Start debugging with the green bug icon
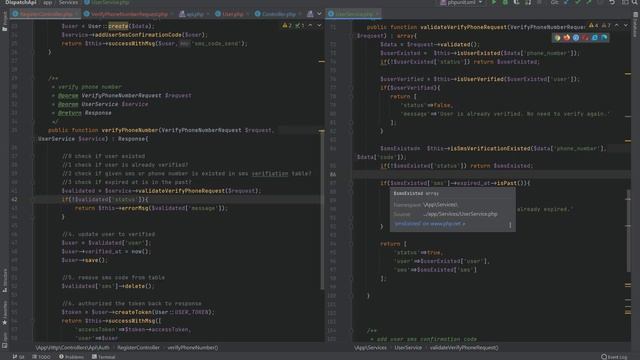Viewport: 640px width, 360px height. (x=505, y=2)
